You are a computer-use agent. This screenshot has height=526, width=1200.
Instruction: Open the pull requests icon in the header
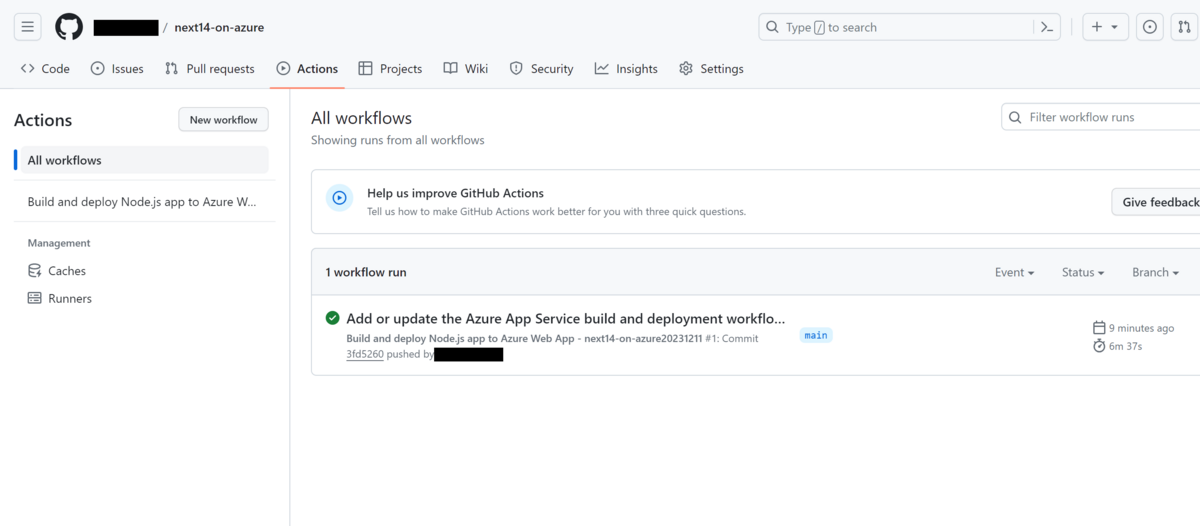coord(1185,27)
